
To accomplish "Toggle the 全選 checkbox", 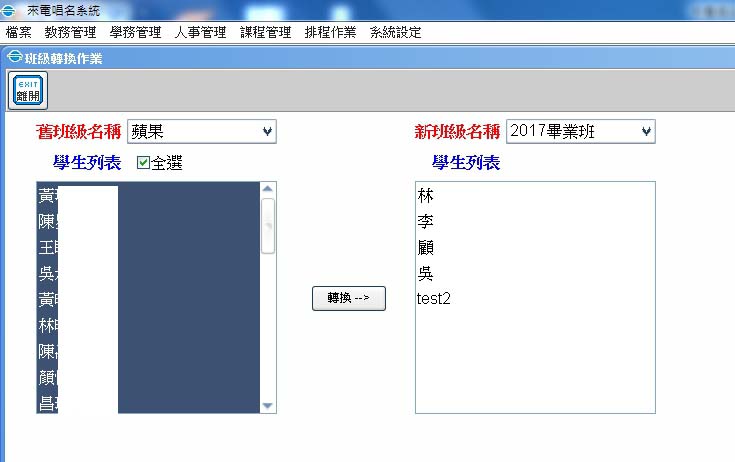I will [x=143, y=163].
